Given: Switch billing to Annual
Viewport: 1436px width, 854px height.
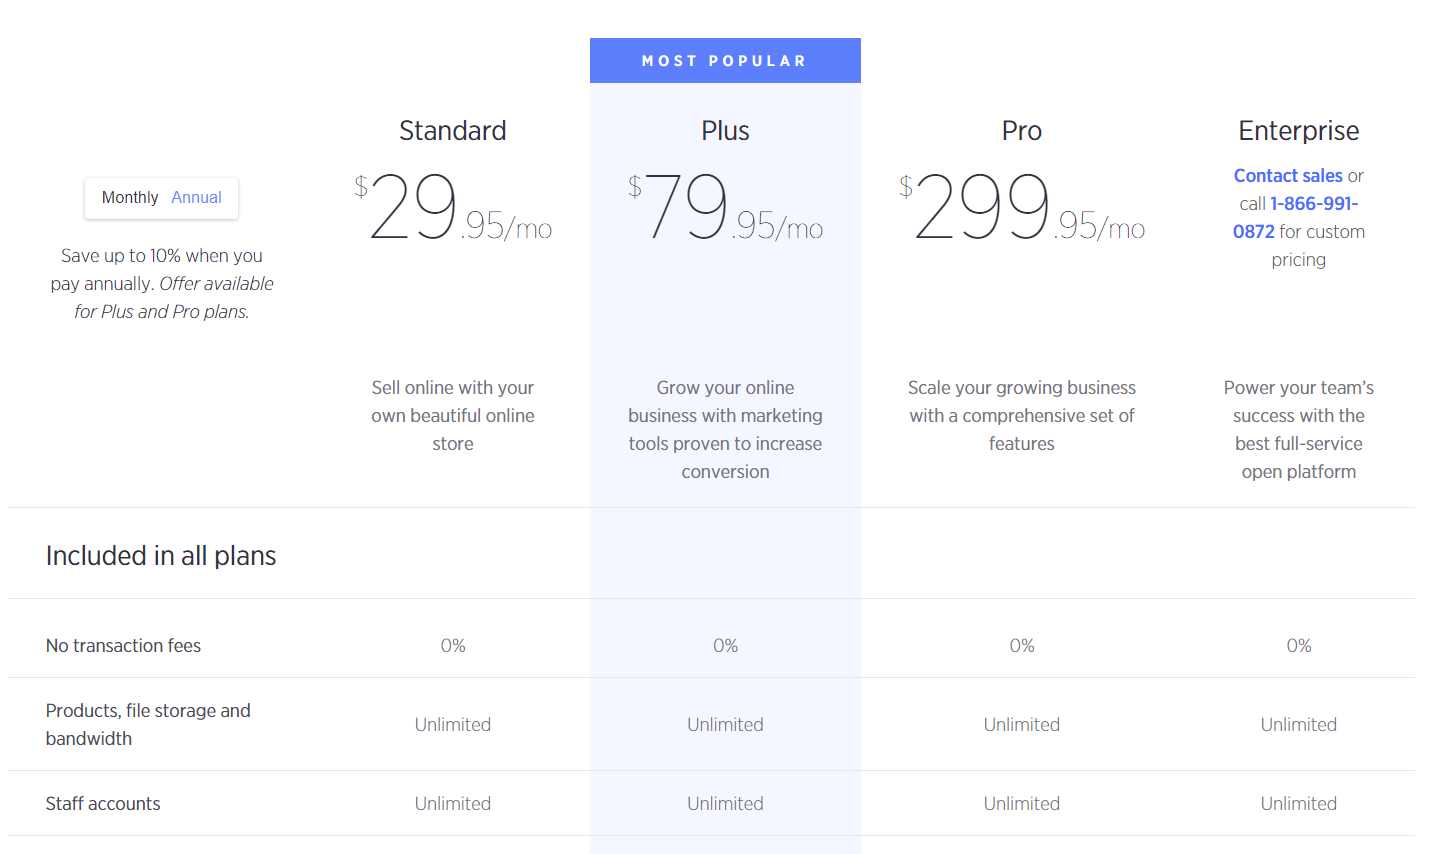Looking at the screenshot, I should coord(196,198).
